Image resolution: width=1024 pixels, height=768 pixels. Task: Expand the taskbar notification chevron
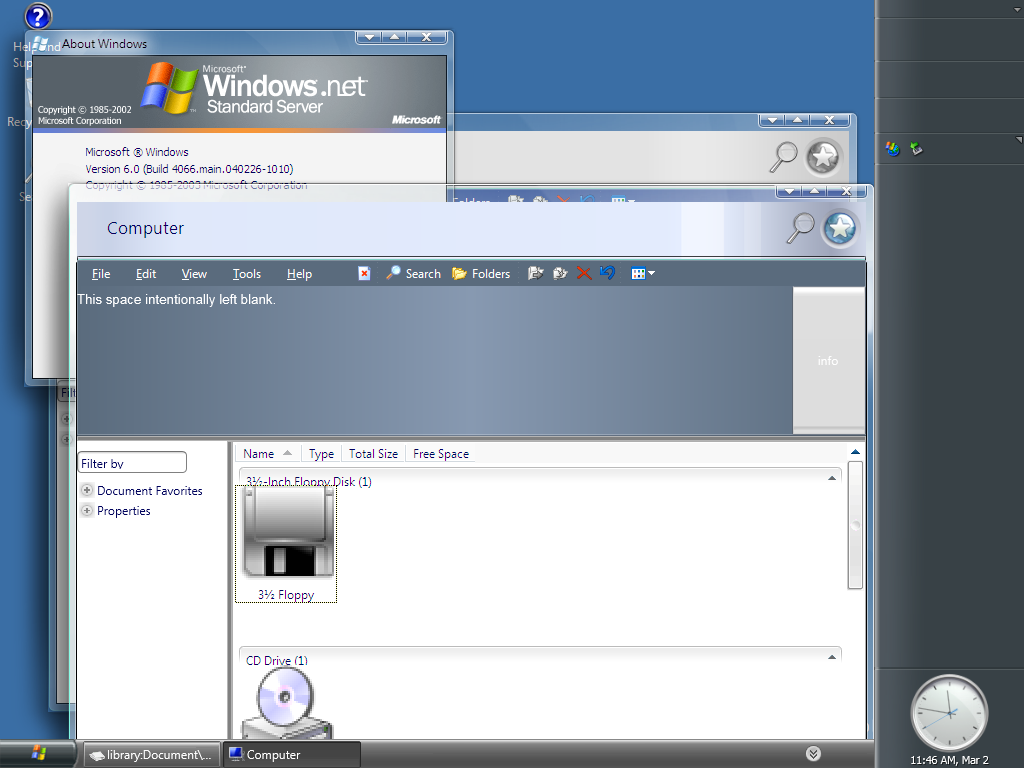click(813, 754)
